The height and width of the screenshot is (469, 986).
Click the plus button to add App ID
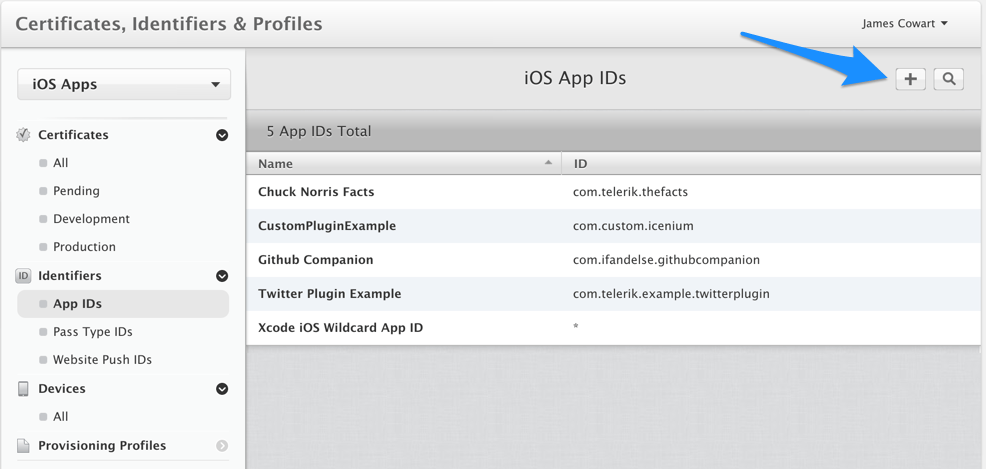pos(911,79)
